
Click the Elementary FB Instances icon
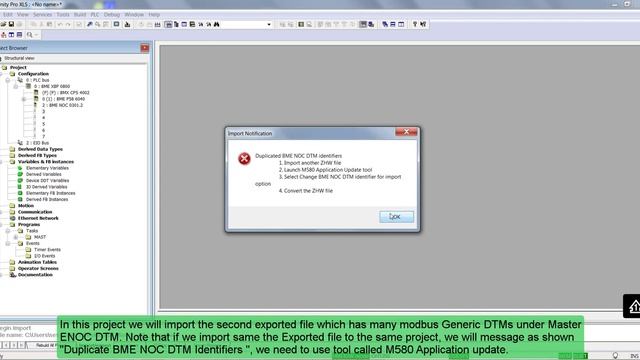tap(20, 193)
